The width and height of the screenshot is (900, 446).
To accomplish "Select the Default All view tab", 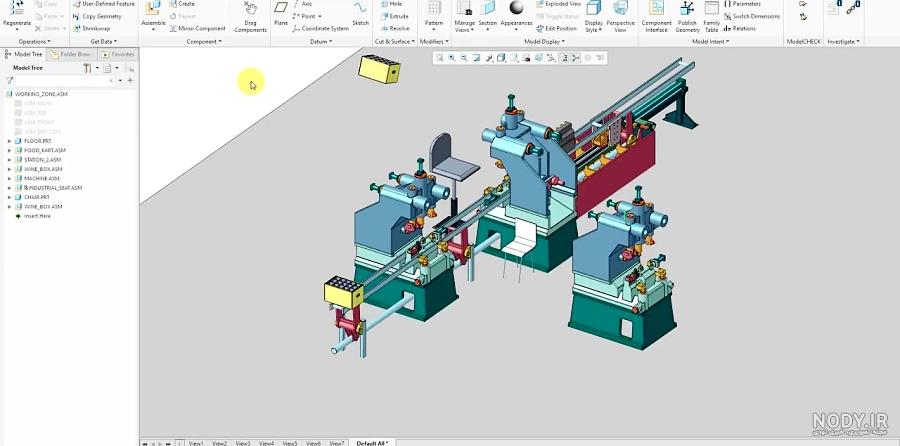I will [372, 443].
